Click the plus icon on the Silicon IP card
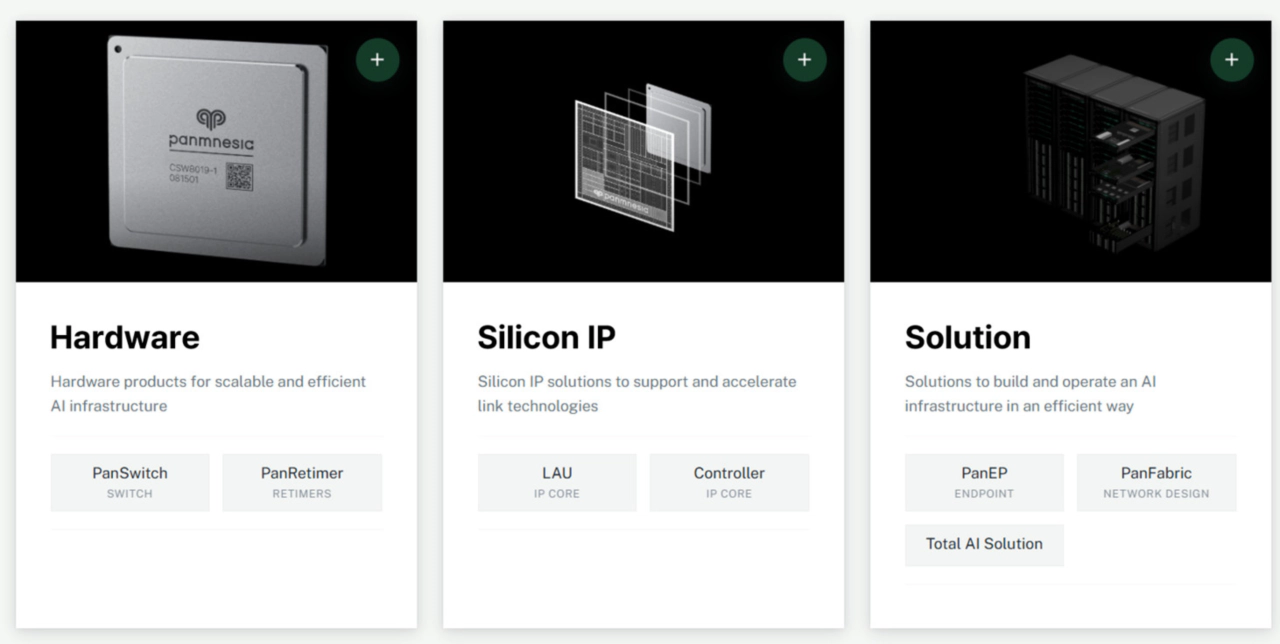The image size is (1280, 644). [x=804, y=59]
